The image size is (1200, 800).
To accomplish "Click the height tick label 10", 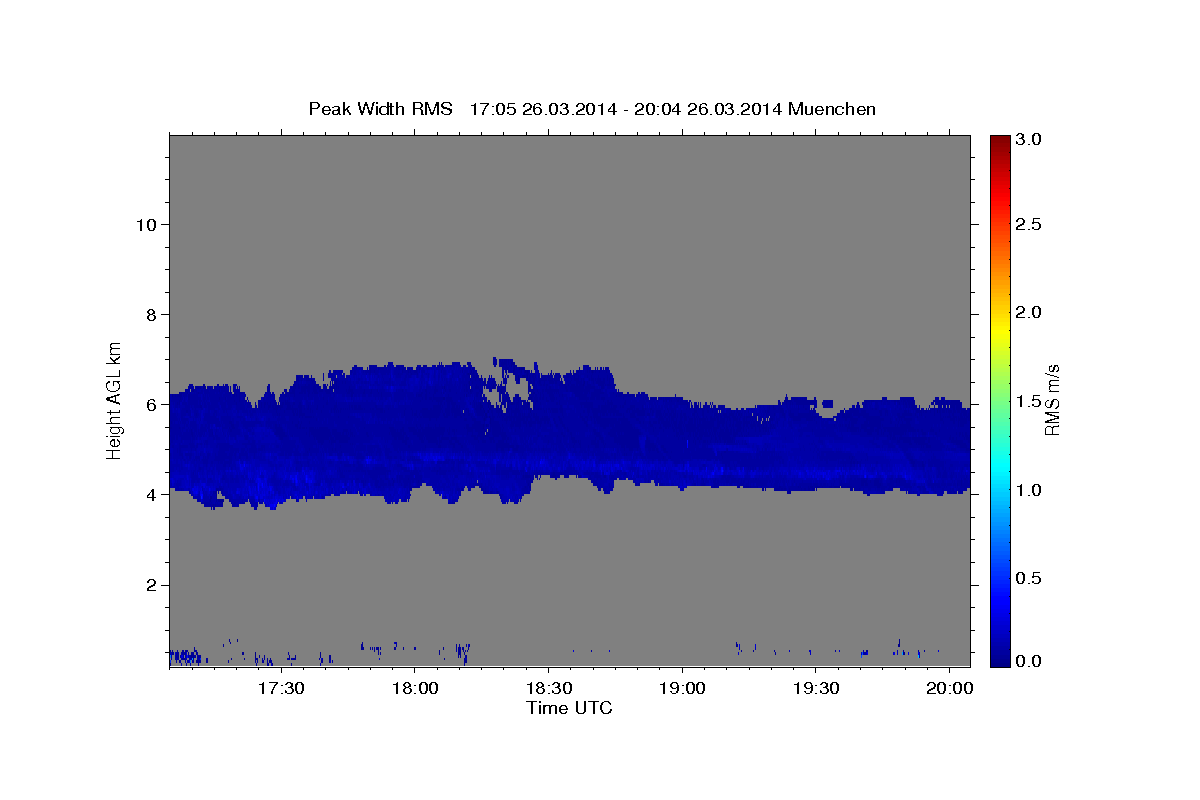I will (146, 225).
